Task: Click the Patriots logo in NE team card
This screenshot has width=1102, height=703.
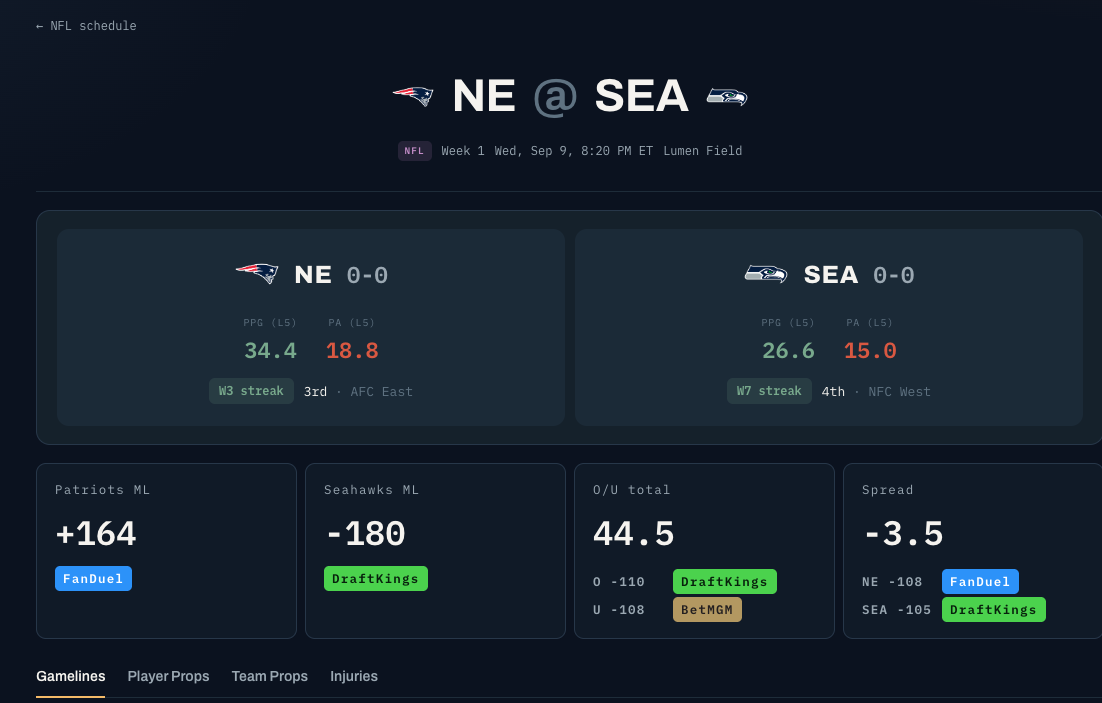Action: (257, 273)
